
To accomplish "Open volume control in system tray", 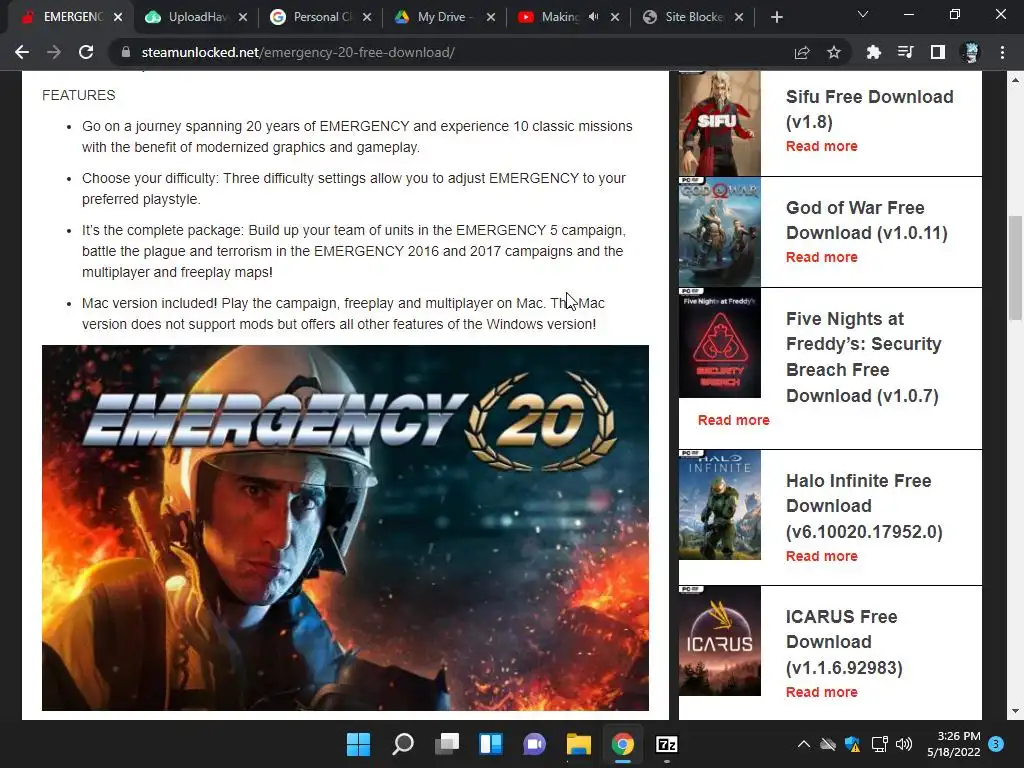I will pyautogui.click(x=904, y=744).
